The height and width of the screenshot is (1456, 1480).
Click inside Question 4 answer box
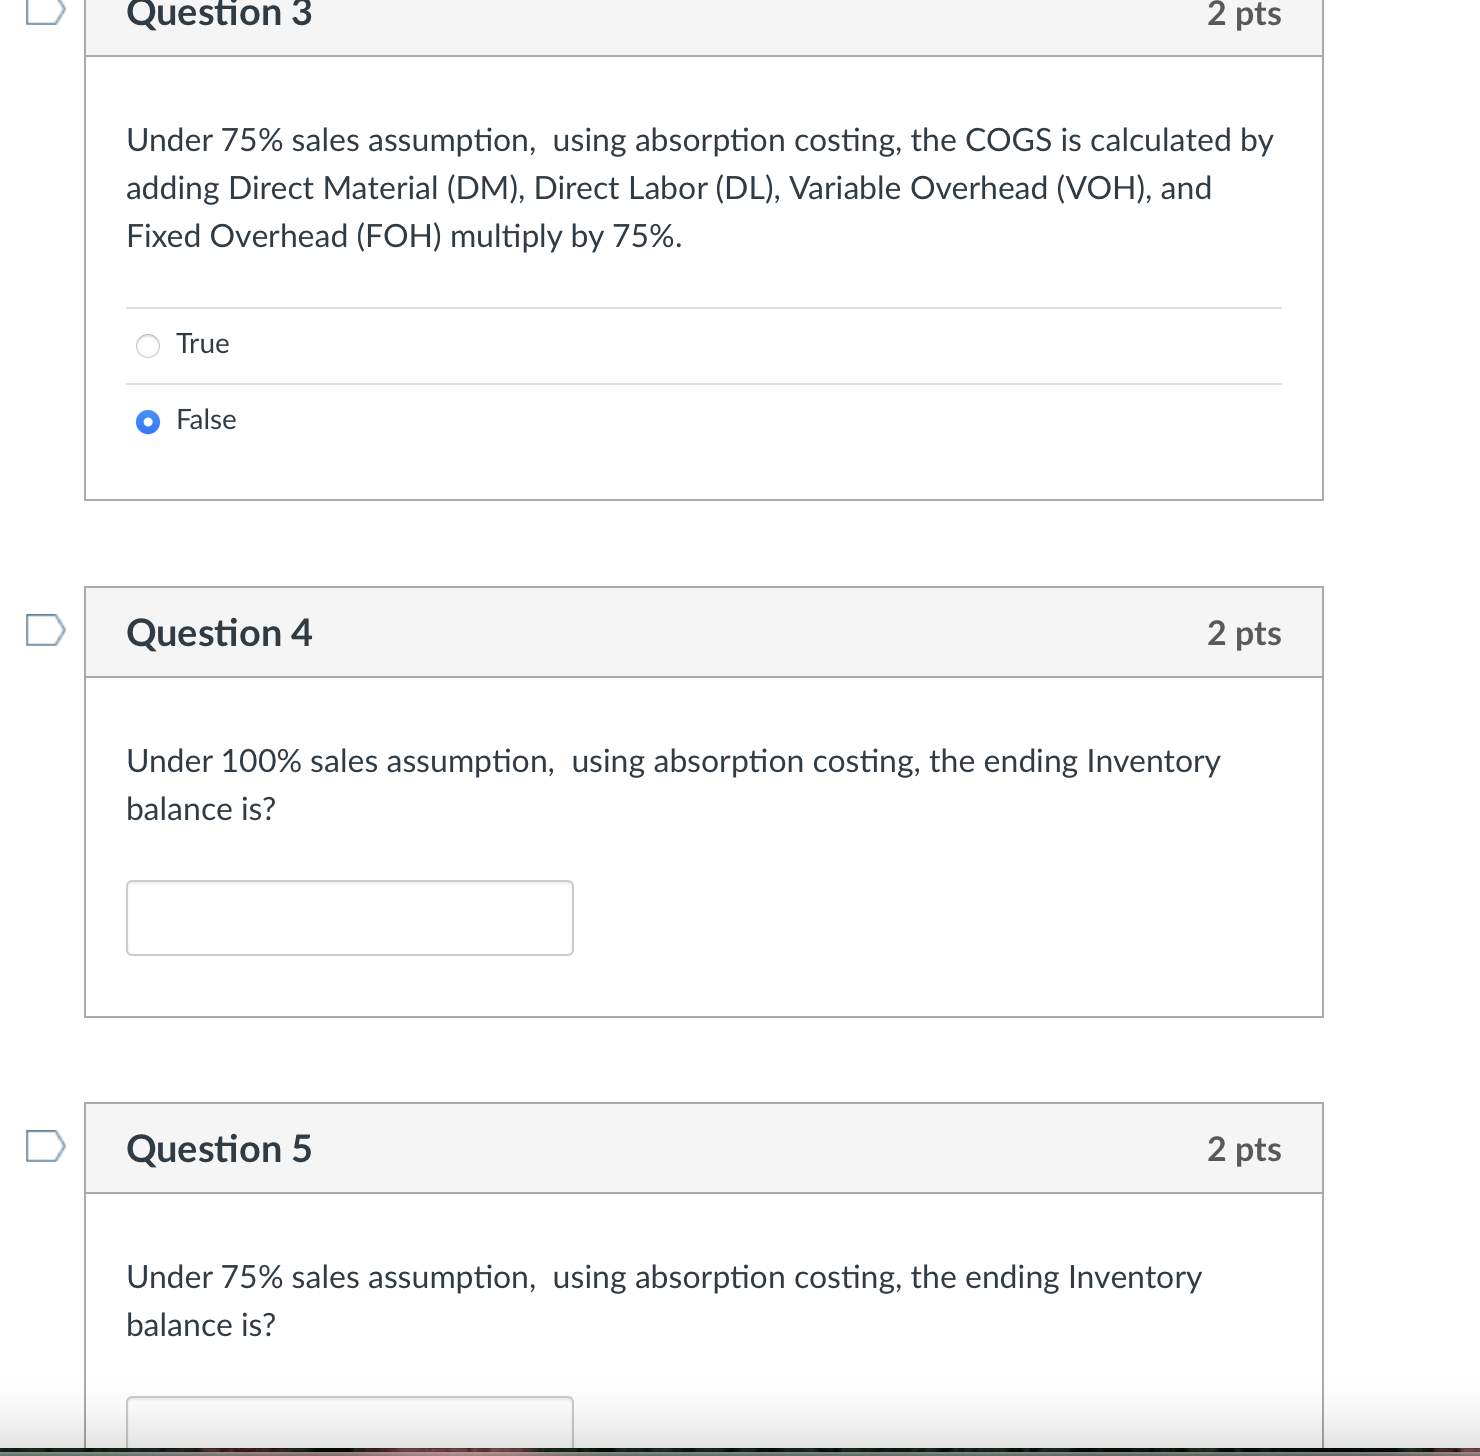348,916
